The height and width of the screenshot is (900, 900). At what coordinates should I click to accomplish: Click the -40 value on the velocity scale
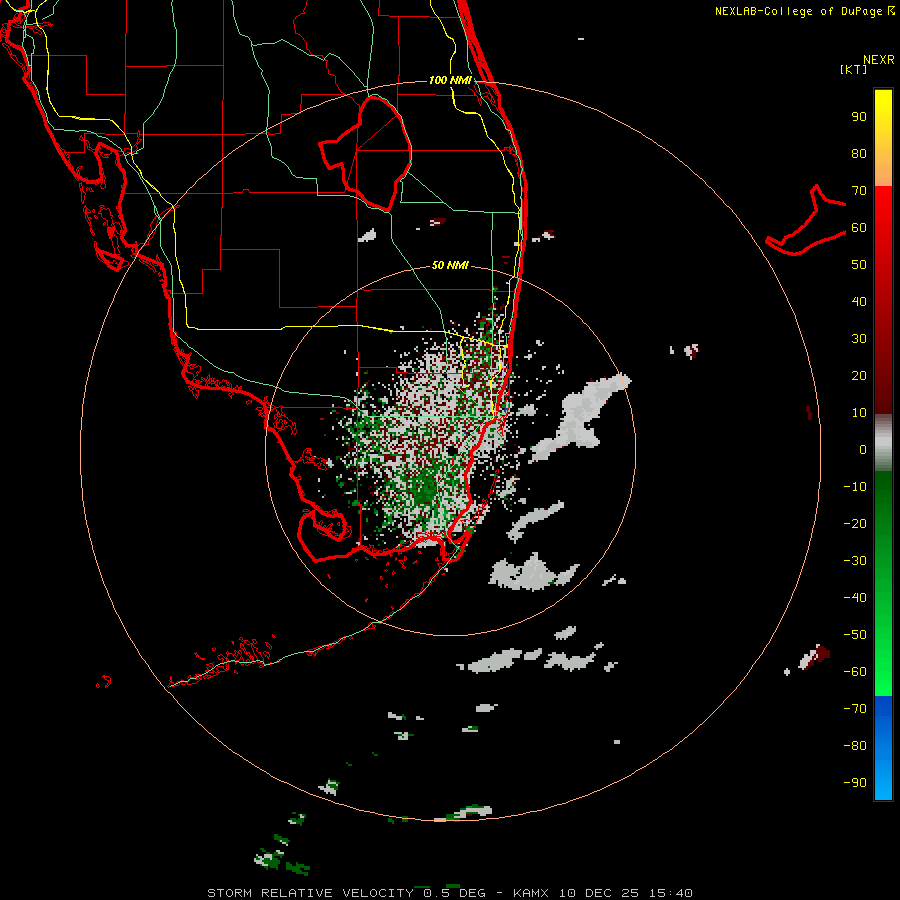(x=855, y=598)
